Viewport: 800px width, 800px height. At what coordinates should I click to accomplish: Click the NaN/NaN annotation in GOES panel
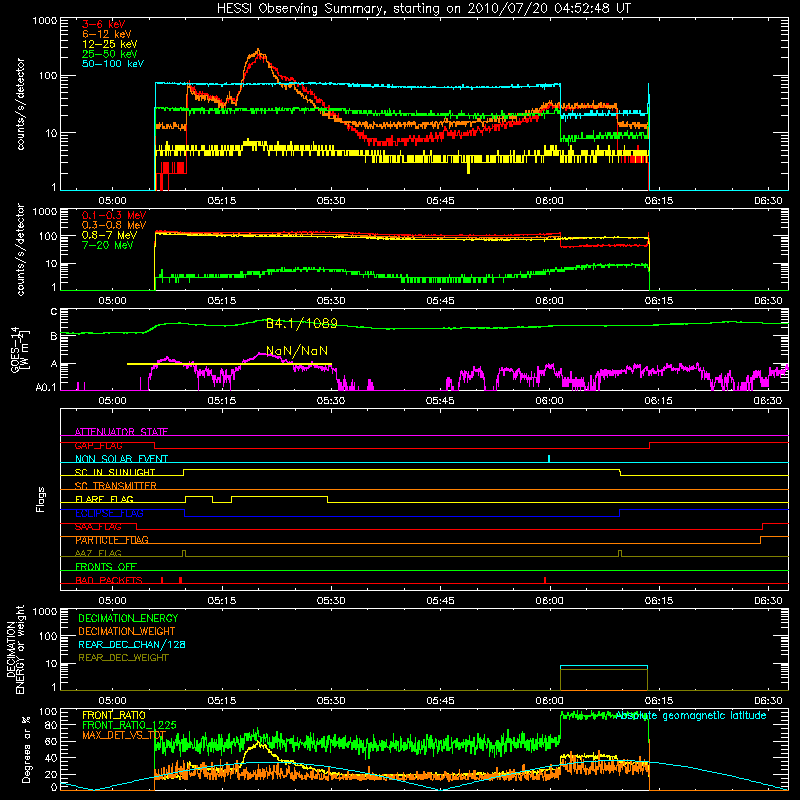[x=297, y=351]
